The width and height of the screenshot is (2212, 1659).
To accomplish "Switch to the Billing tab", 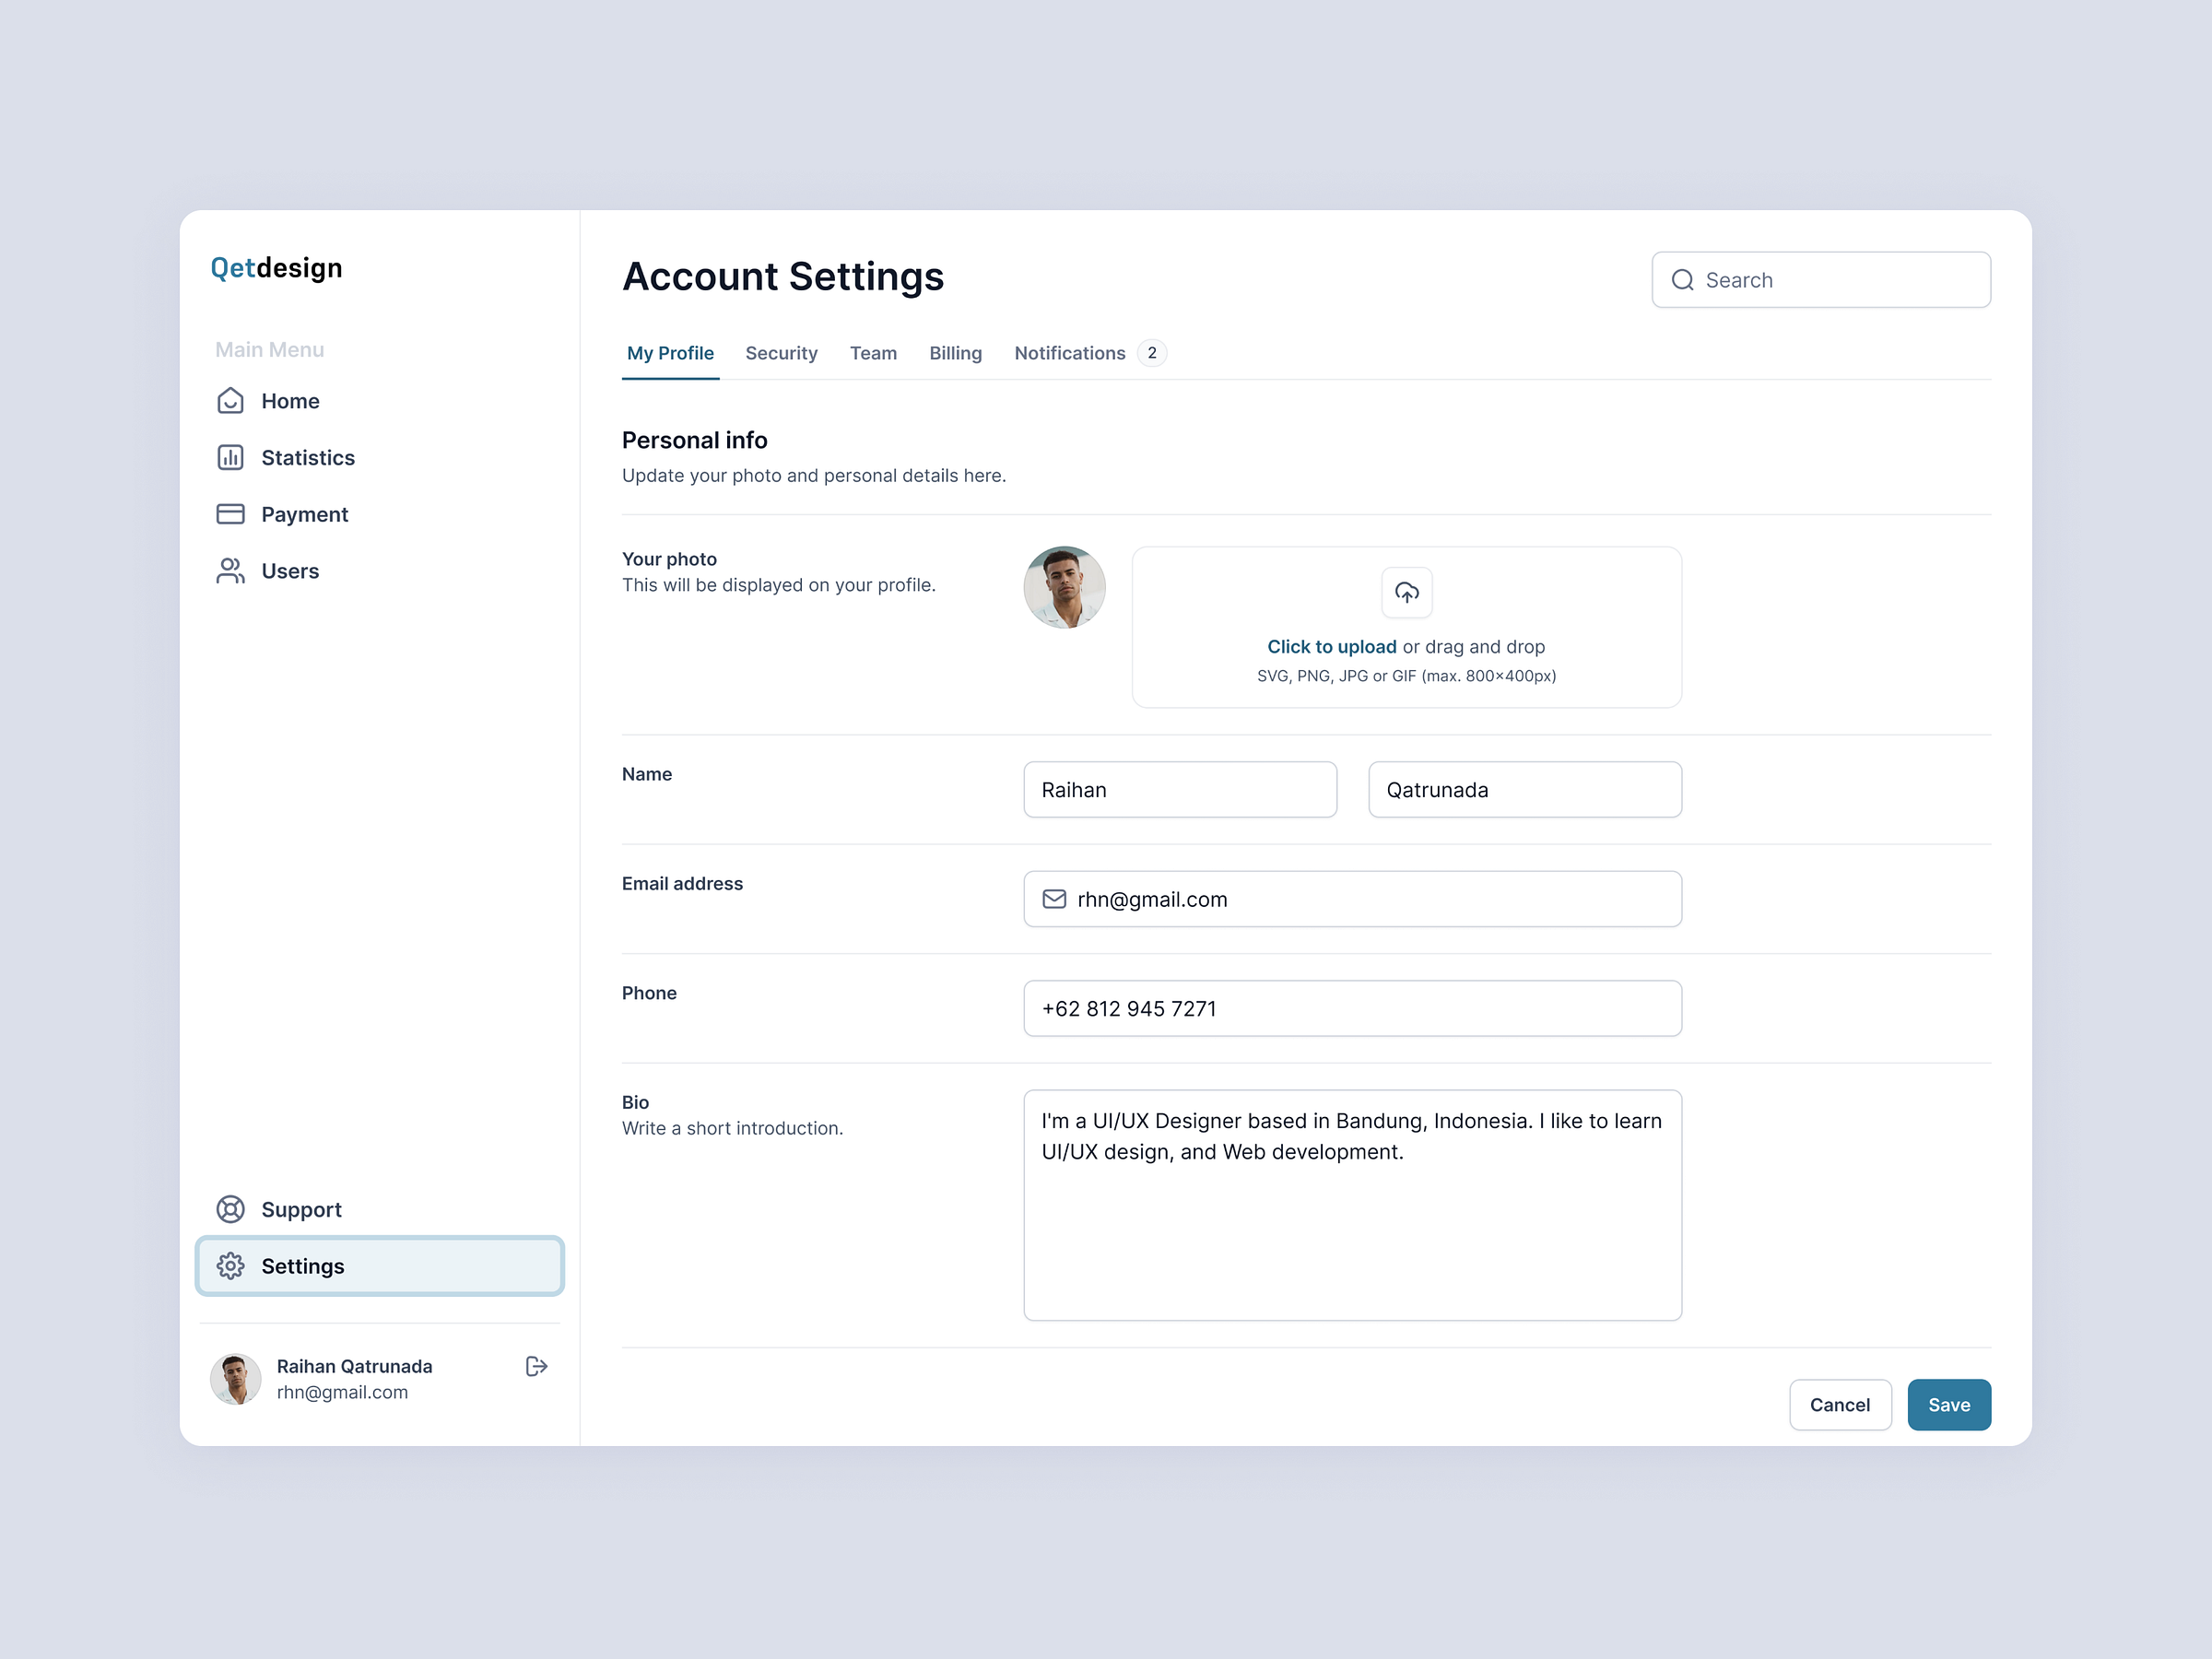I will [955, 353].
